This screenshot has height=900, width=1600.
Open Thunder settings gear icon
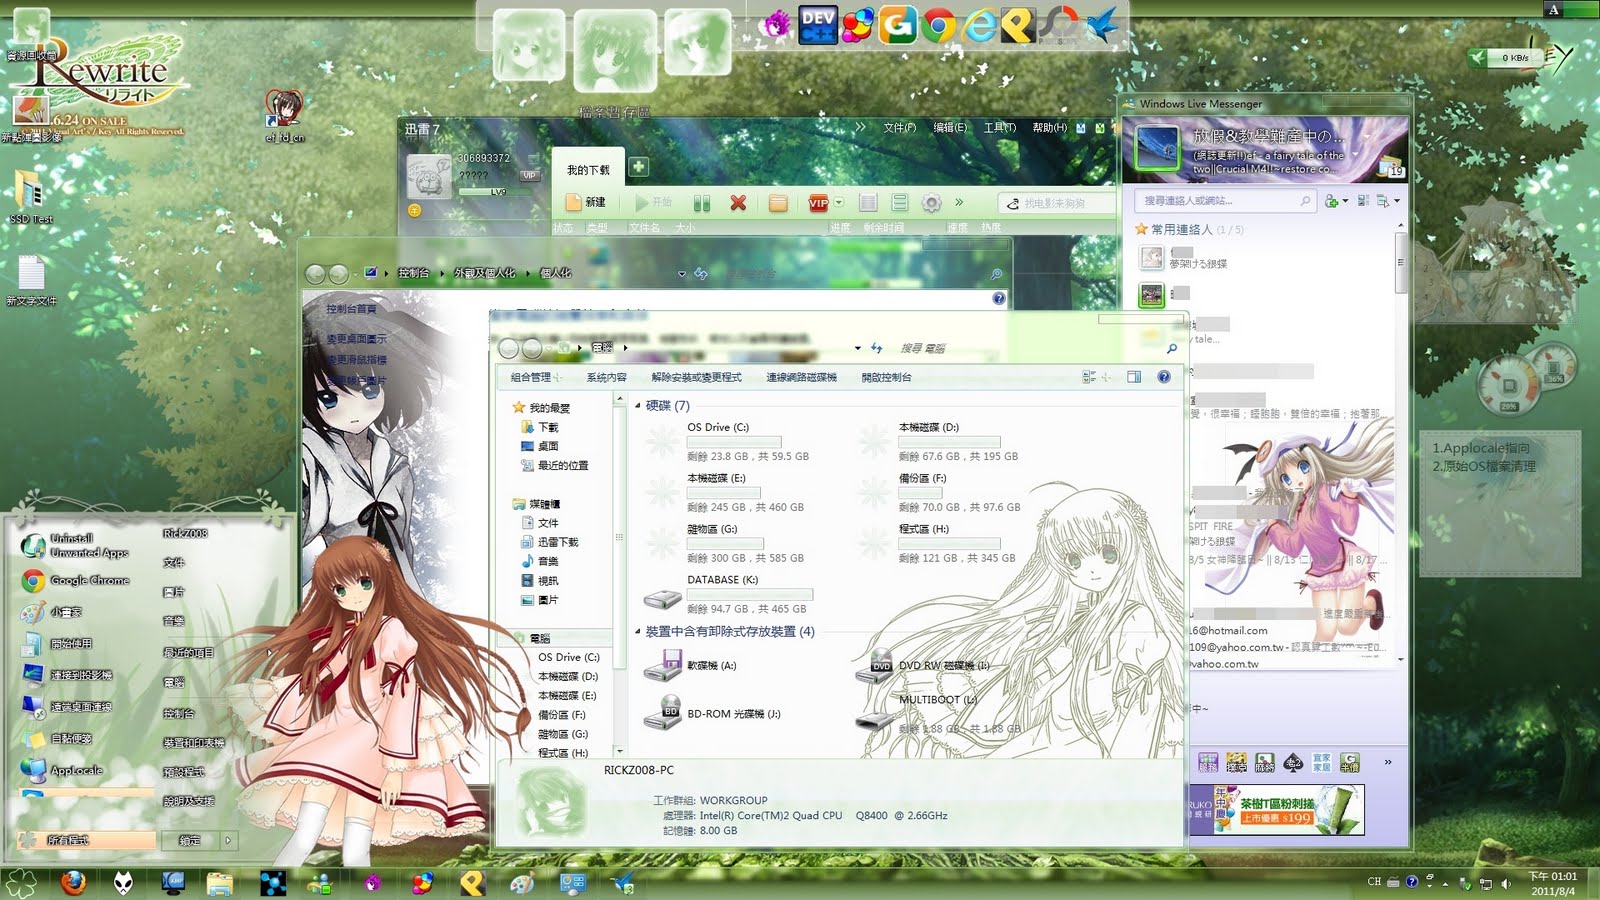pos(931,203)
